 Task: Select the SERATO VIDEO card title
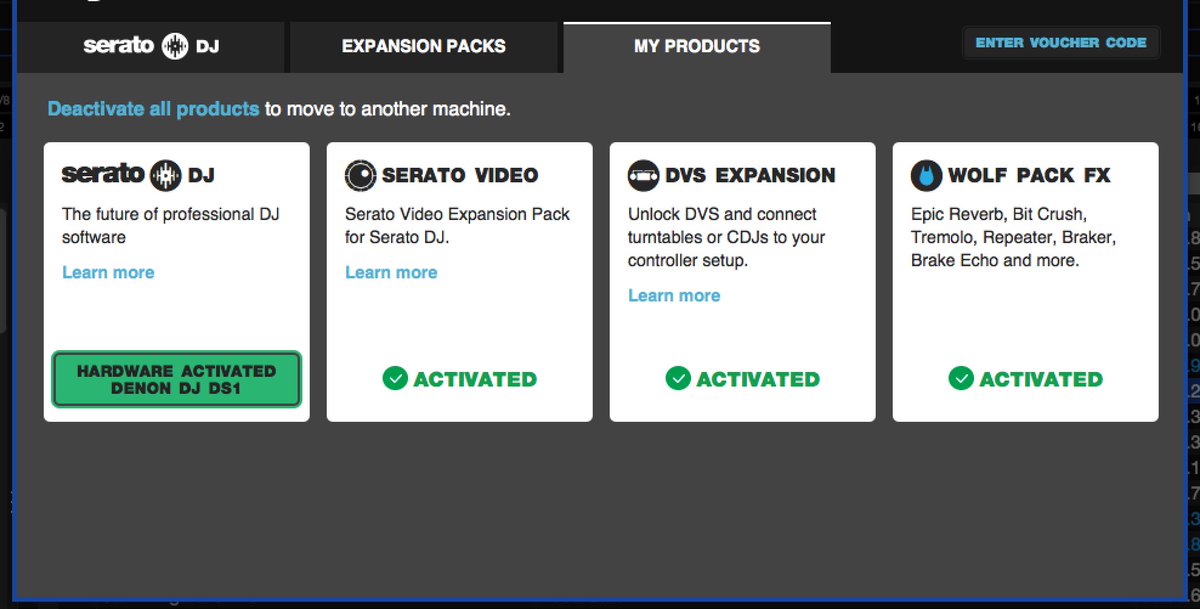(x=460, y=175)
